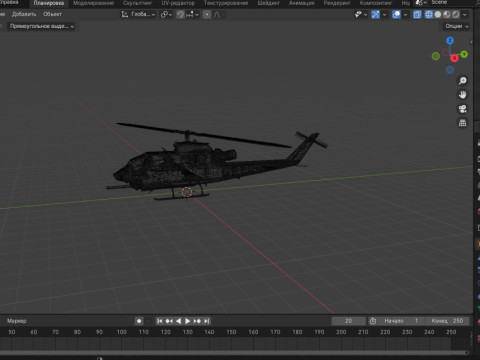Image resolution: width=480 pixels, height=360 pixels.
Task: Jump to the timeline end
Action: [x=207, y=321]
